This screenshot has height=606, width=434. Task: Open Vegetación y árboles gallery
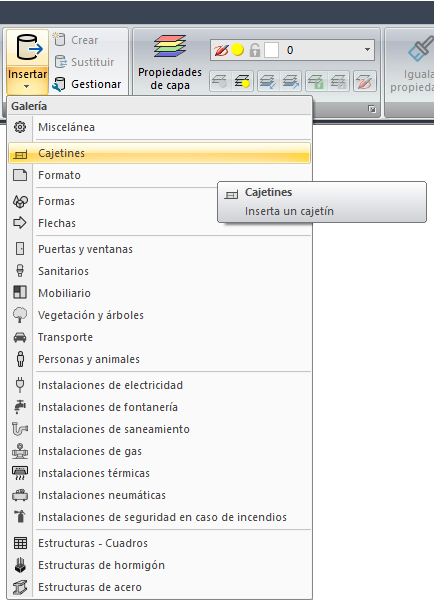[159, 315]
